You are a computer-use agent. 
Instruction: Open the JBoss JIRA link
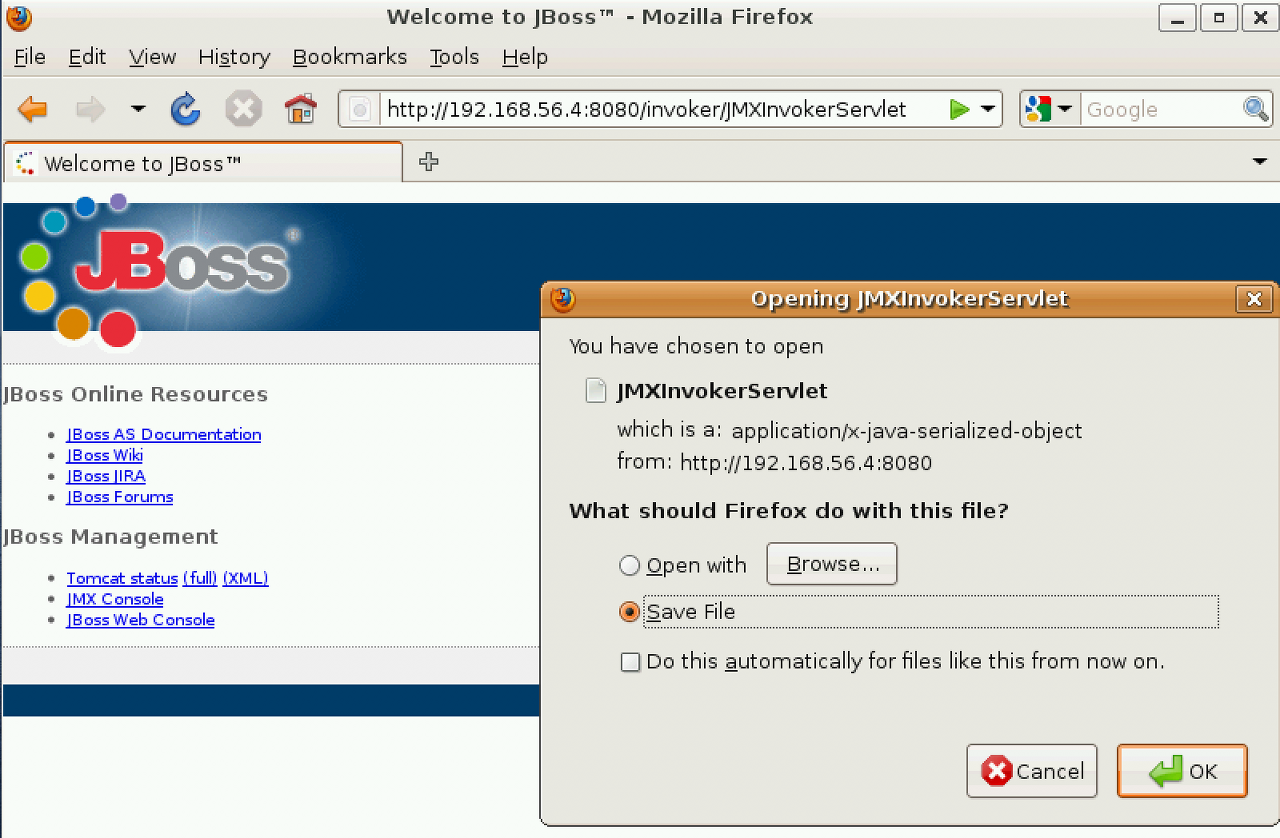point(106,476)
